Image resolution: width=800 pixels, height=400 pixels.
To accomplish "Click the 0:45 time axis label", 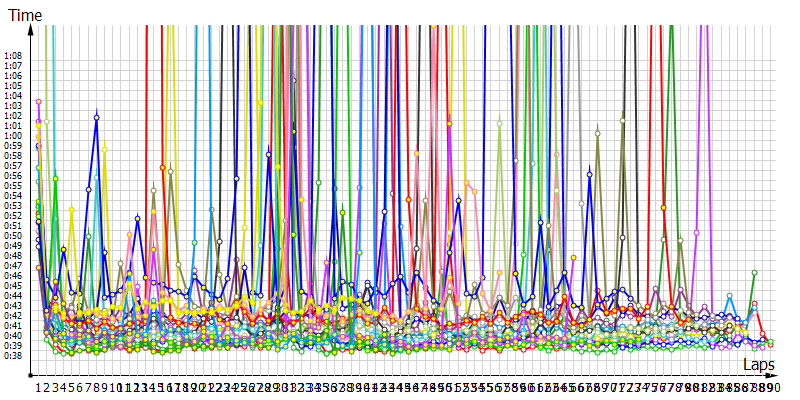I will 13,286.
